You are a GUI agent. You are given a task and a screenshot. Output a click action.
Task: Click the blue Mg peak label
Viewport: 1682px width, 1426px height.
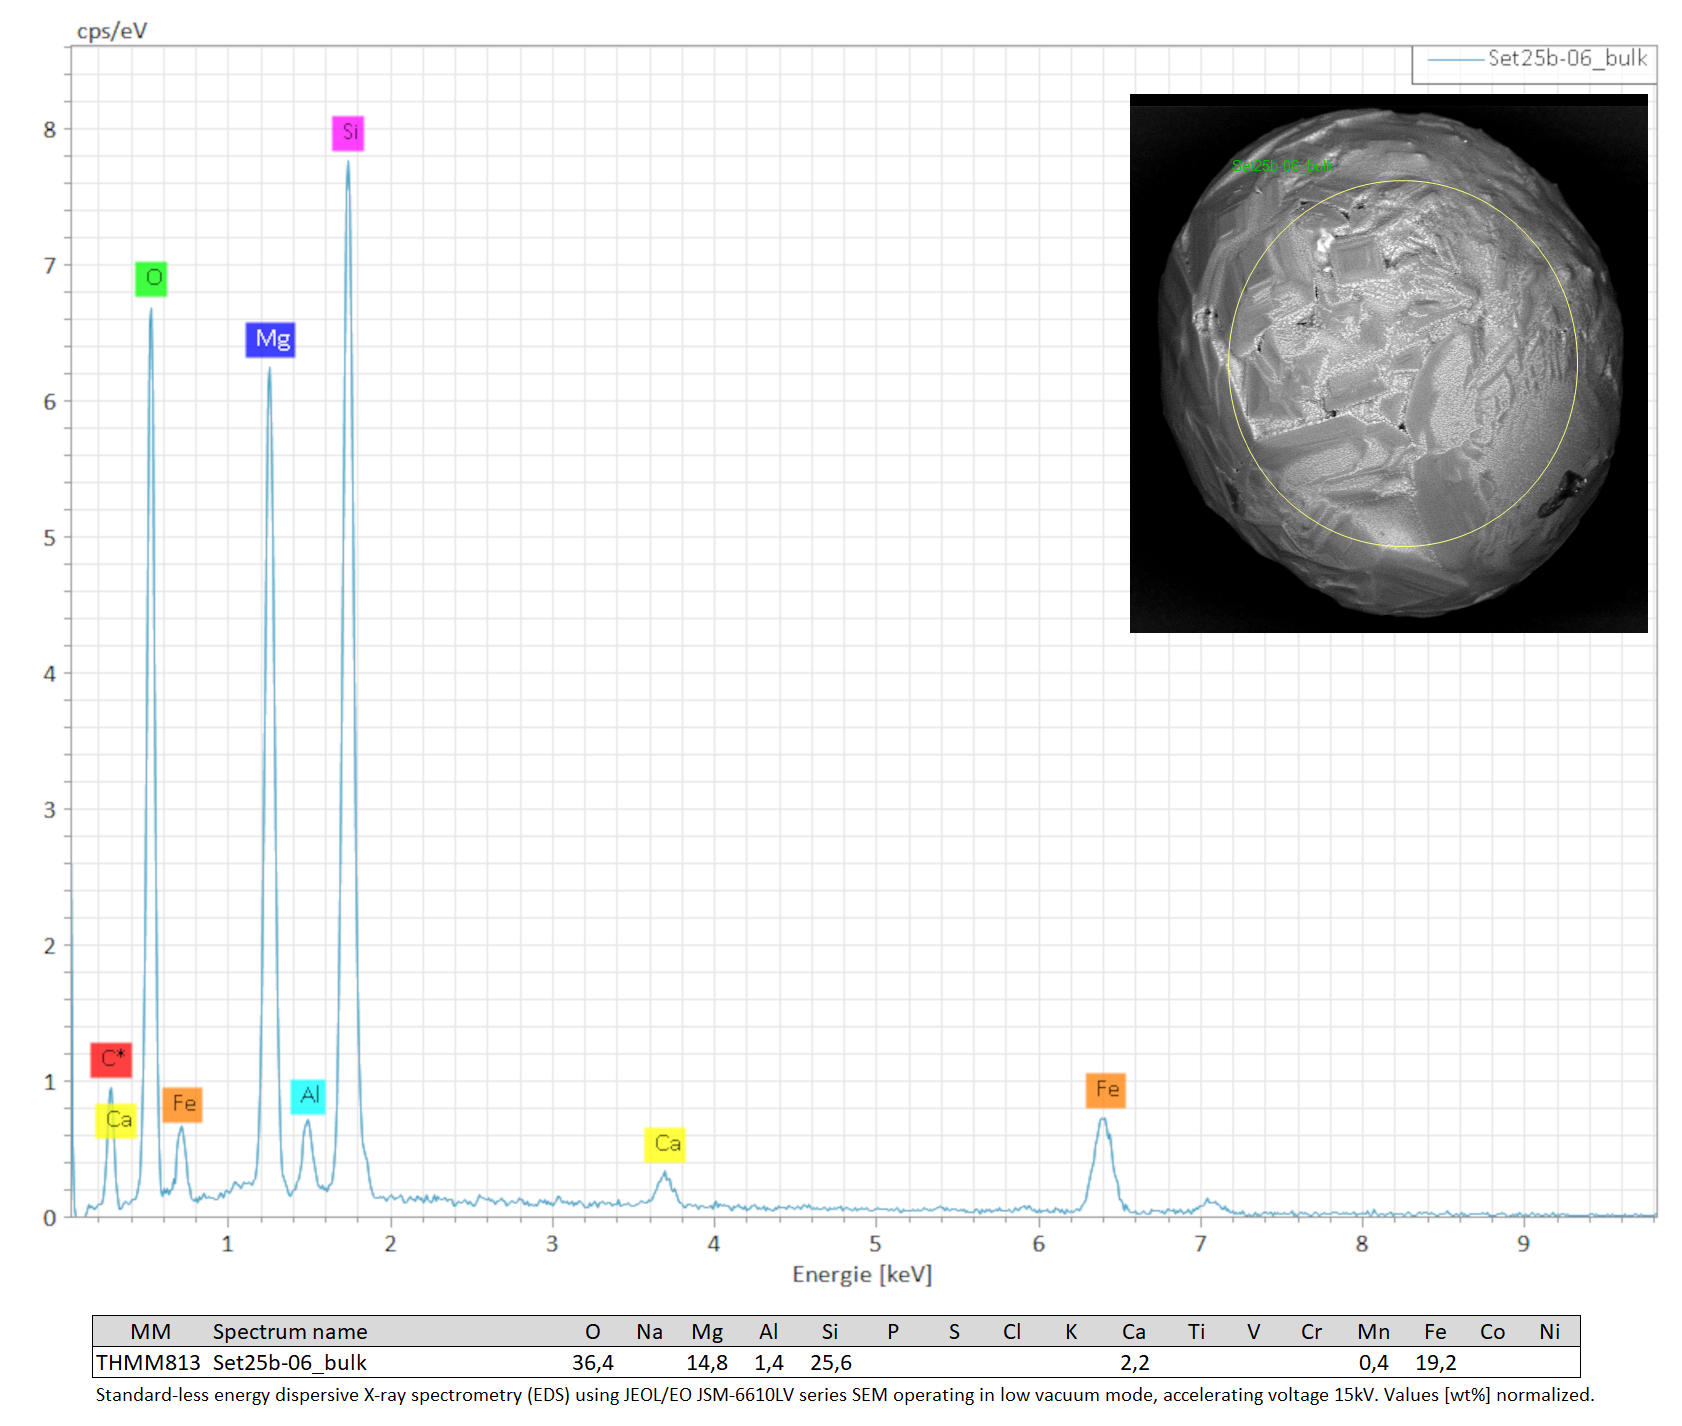point(271,339)
